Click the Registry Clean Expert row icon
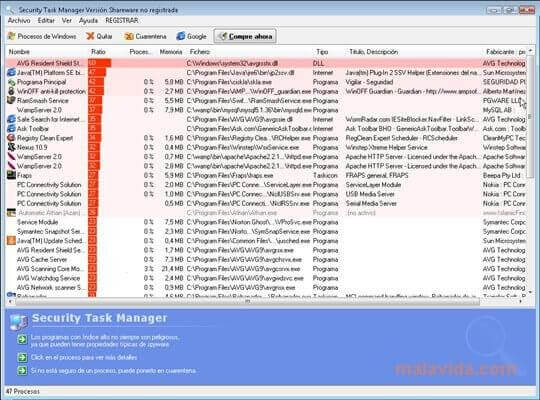 pos(11,138)
